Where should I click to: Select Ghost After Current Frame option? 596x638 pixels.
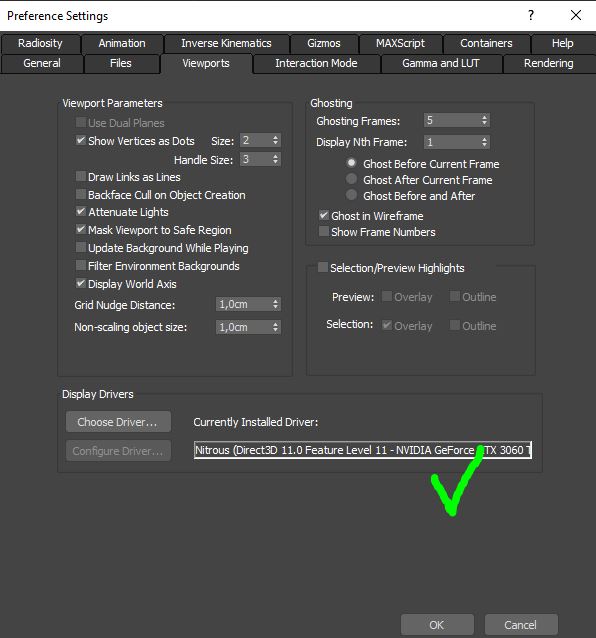coord(351,179)
